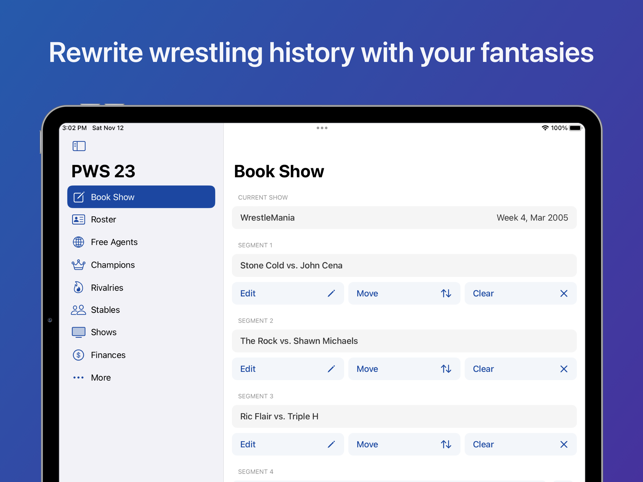Click the Champions crown icon
The image size is (643, 482).
[78, 265]
